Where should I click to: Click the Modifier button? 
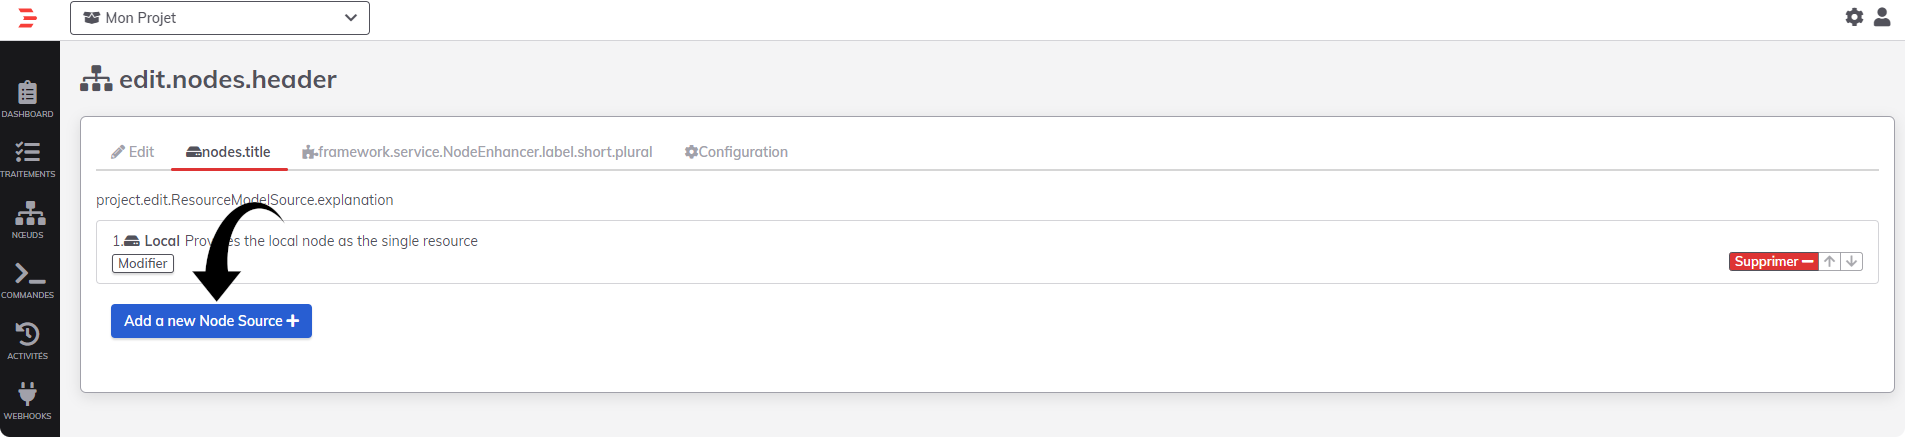(143, 264)
